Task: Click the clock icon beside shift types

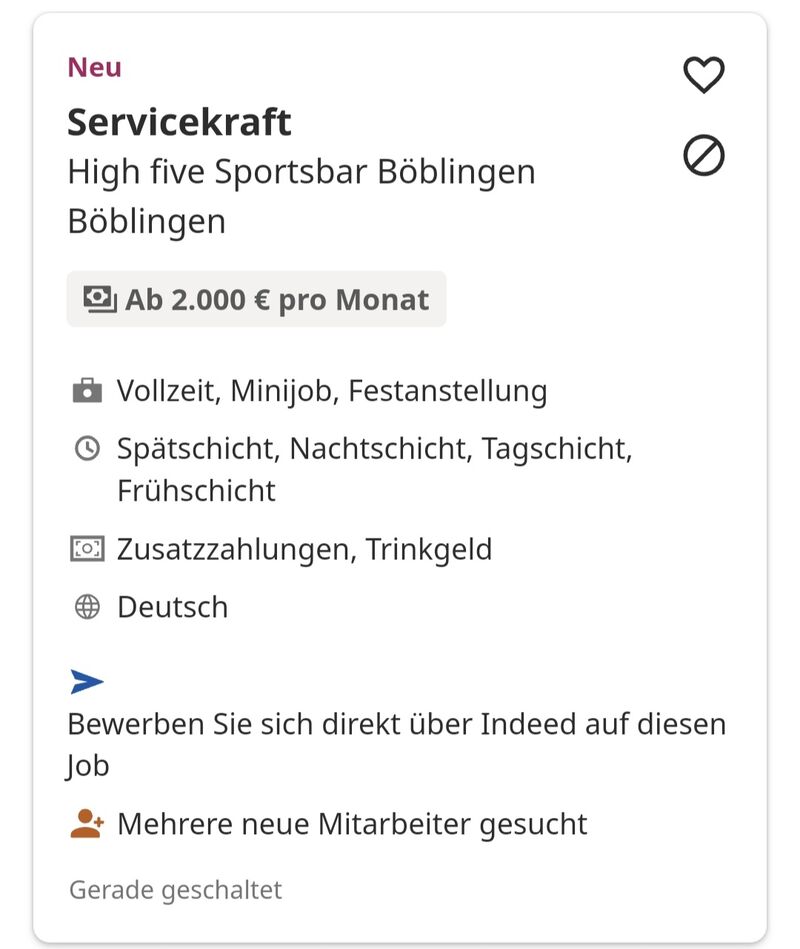Action: pos(88,449)
